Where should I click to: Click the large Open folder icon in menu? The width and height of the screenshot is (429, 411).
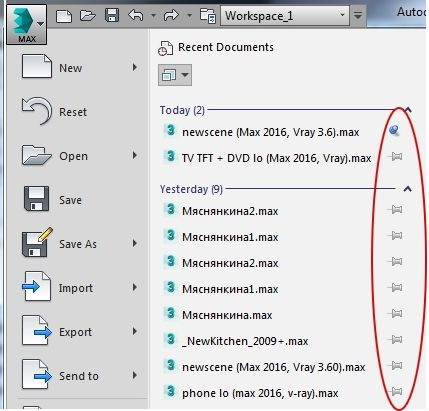pyautogui.click(x=37, y=155)
